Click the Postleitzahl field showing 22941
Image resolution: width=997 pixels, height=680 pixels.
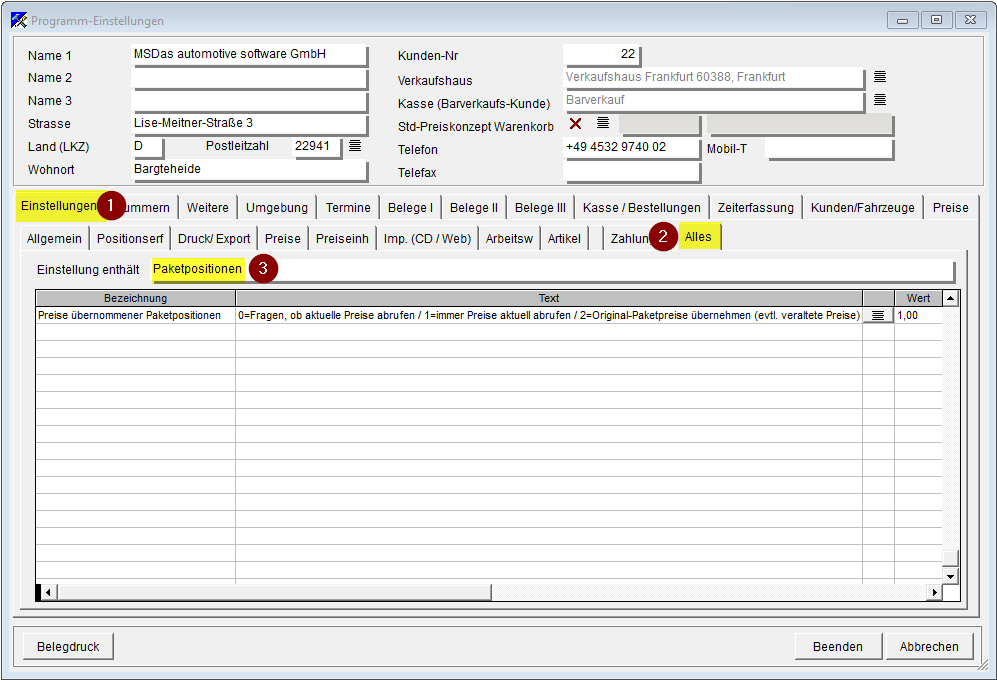[x=317, y=147]
